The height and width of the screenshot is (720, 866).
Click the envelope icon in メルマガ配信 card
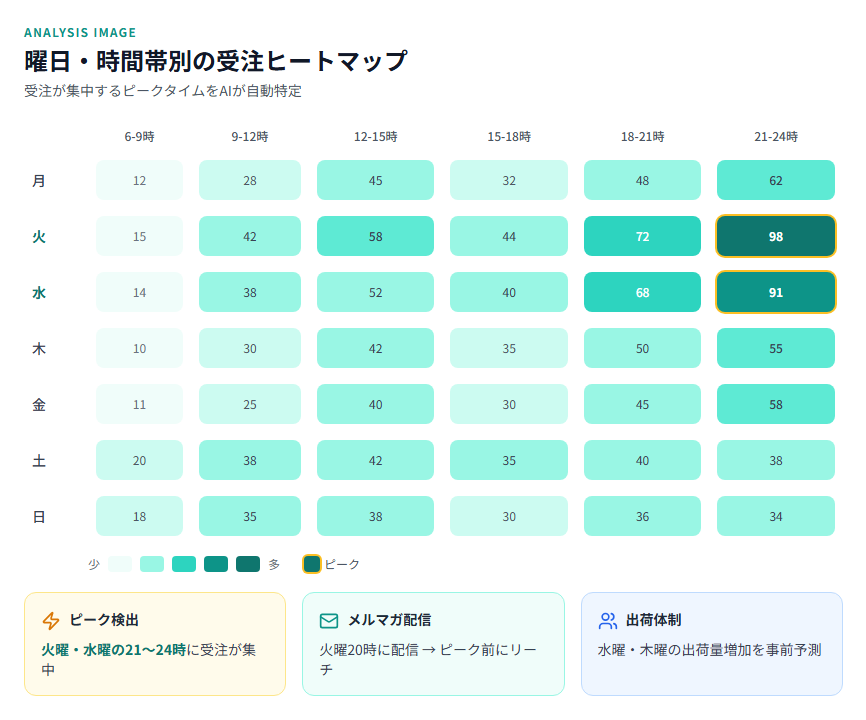[x=329, y=621]
